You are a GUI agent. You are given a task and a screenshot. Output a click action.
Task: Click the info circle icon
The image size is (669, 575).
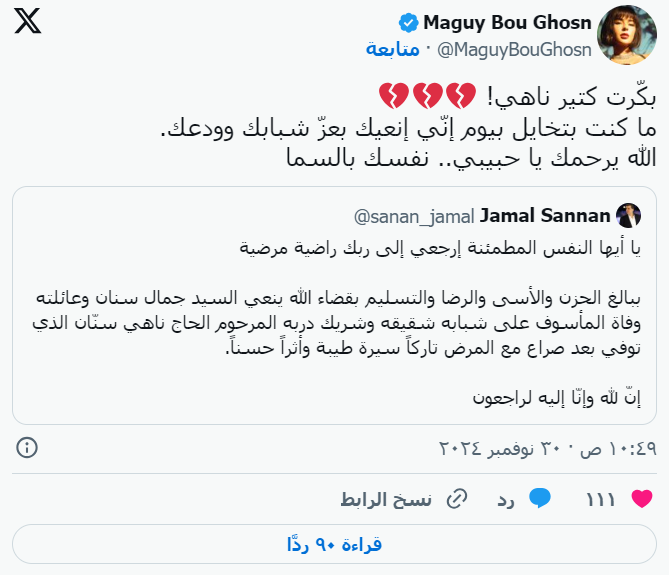coord(28,446)
